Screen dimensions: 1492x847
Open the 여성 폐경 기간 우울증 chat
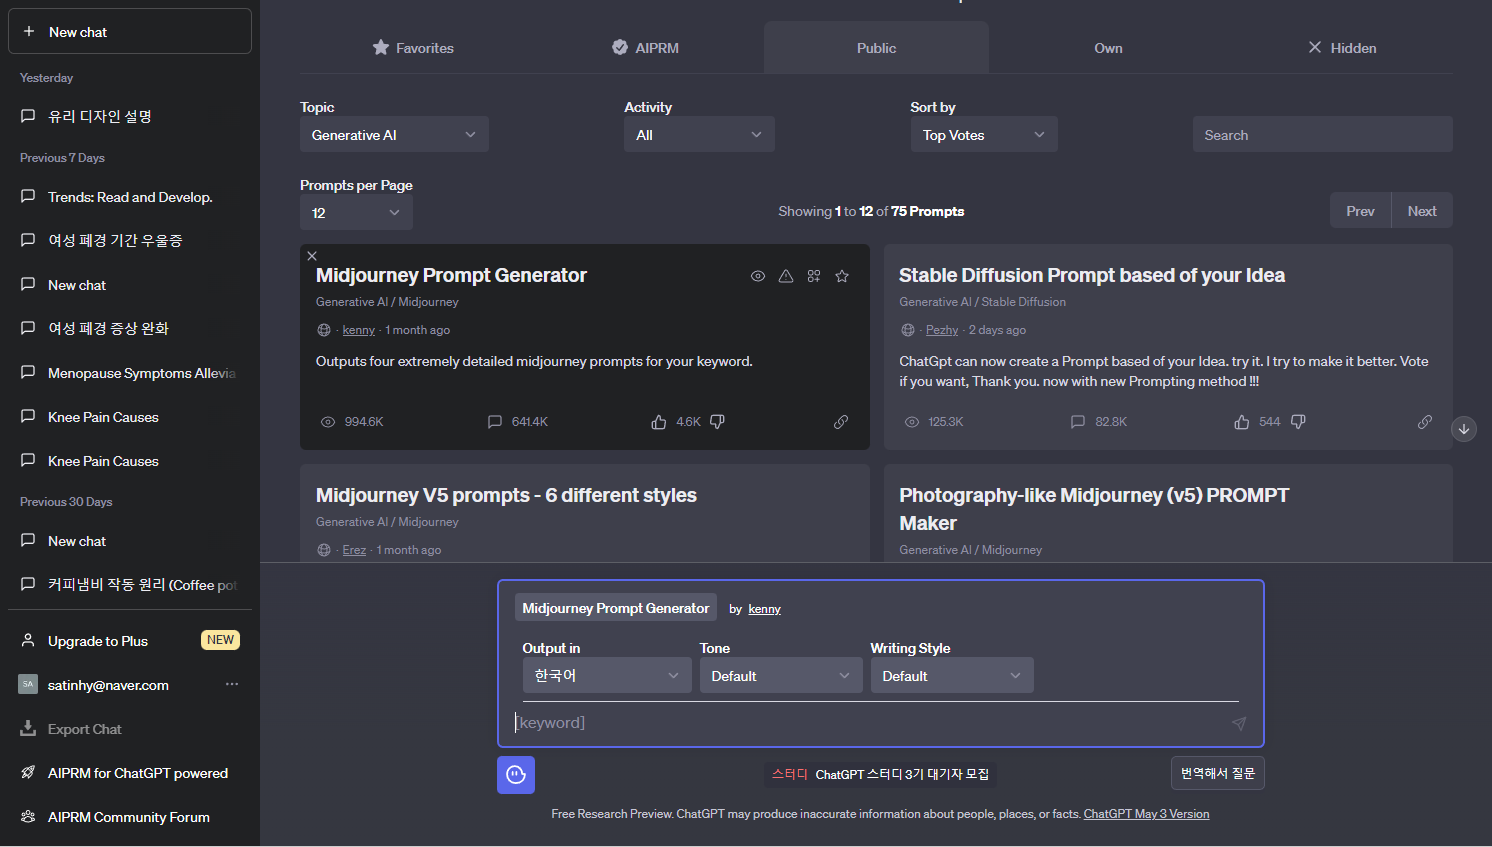(x=130, y=241)
